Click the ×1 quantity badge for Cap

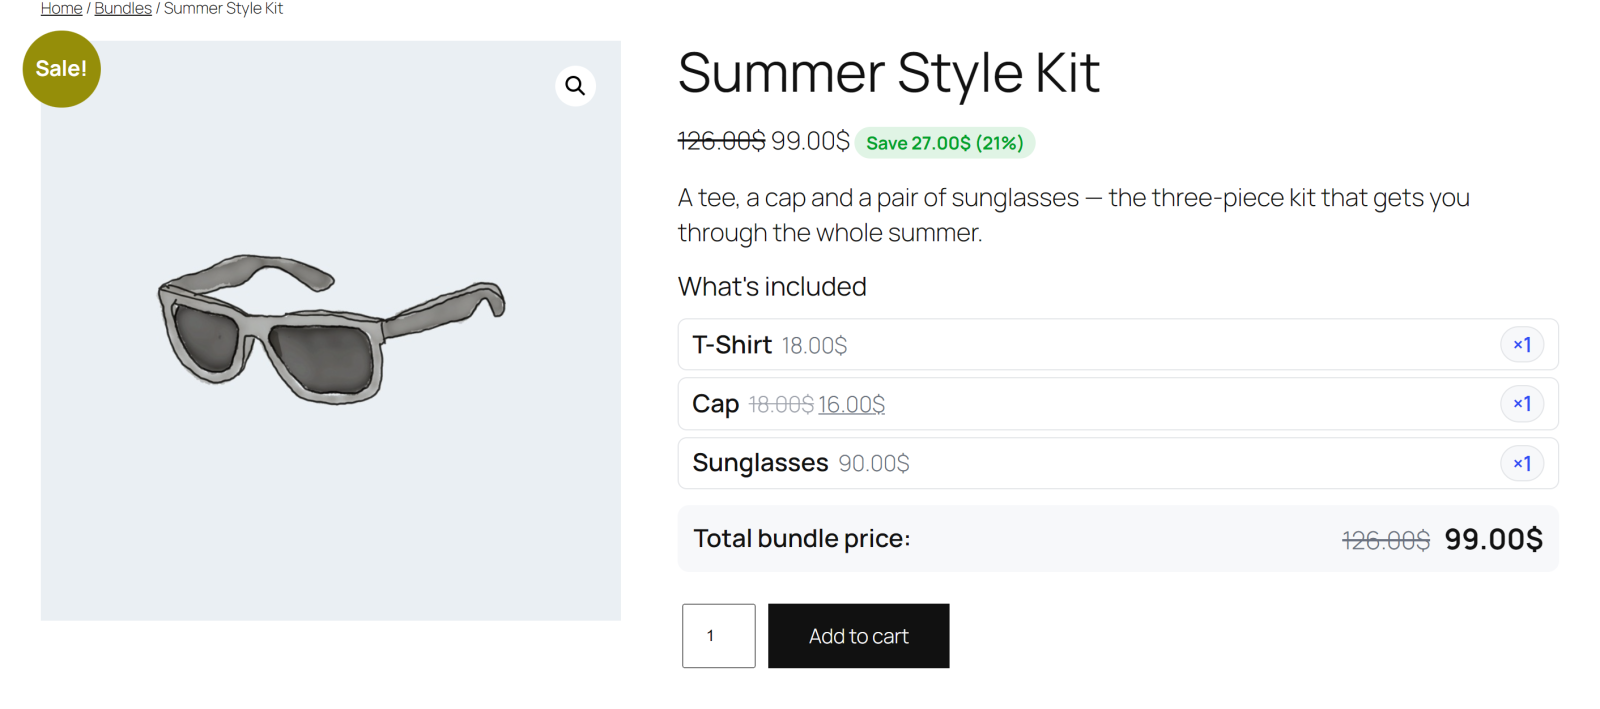tap(1522, 404)
